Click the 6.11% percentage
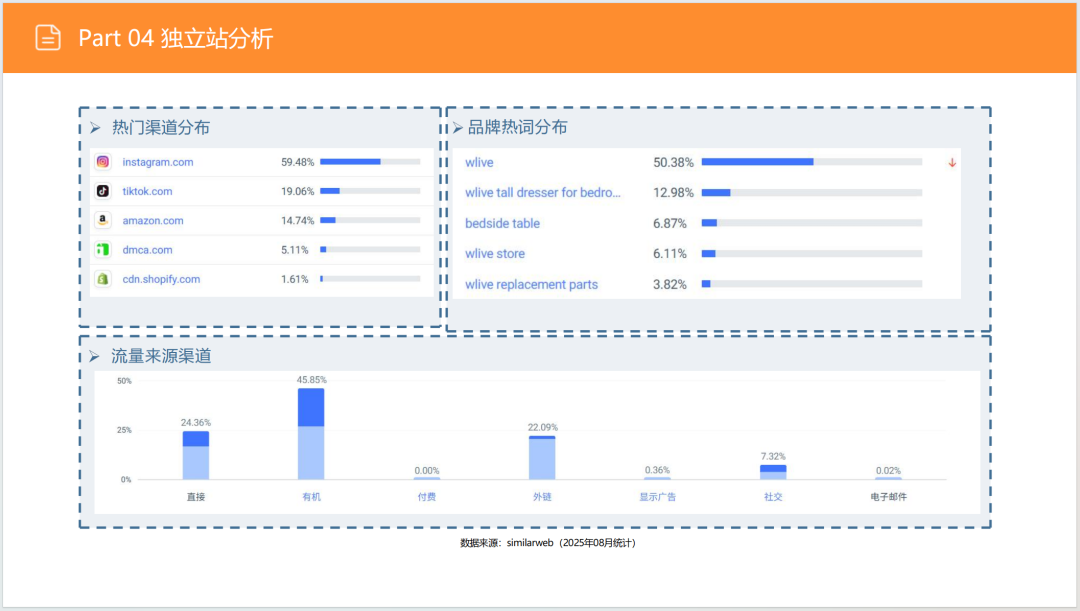 (670, 253)
